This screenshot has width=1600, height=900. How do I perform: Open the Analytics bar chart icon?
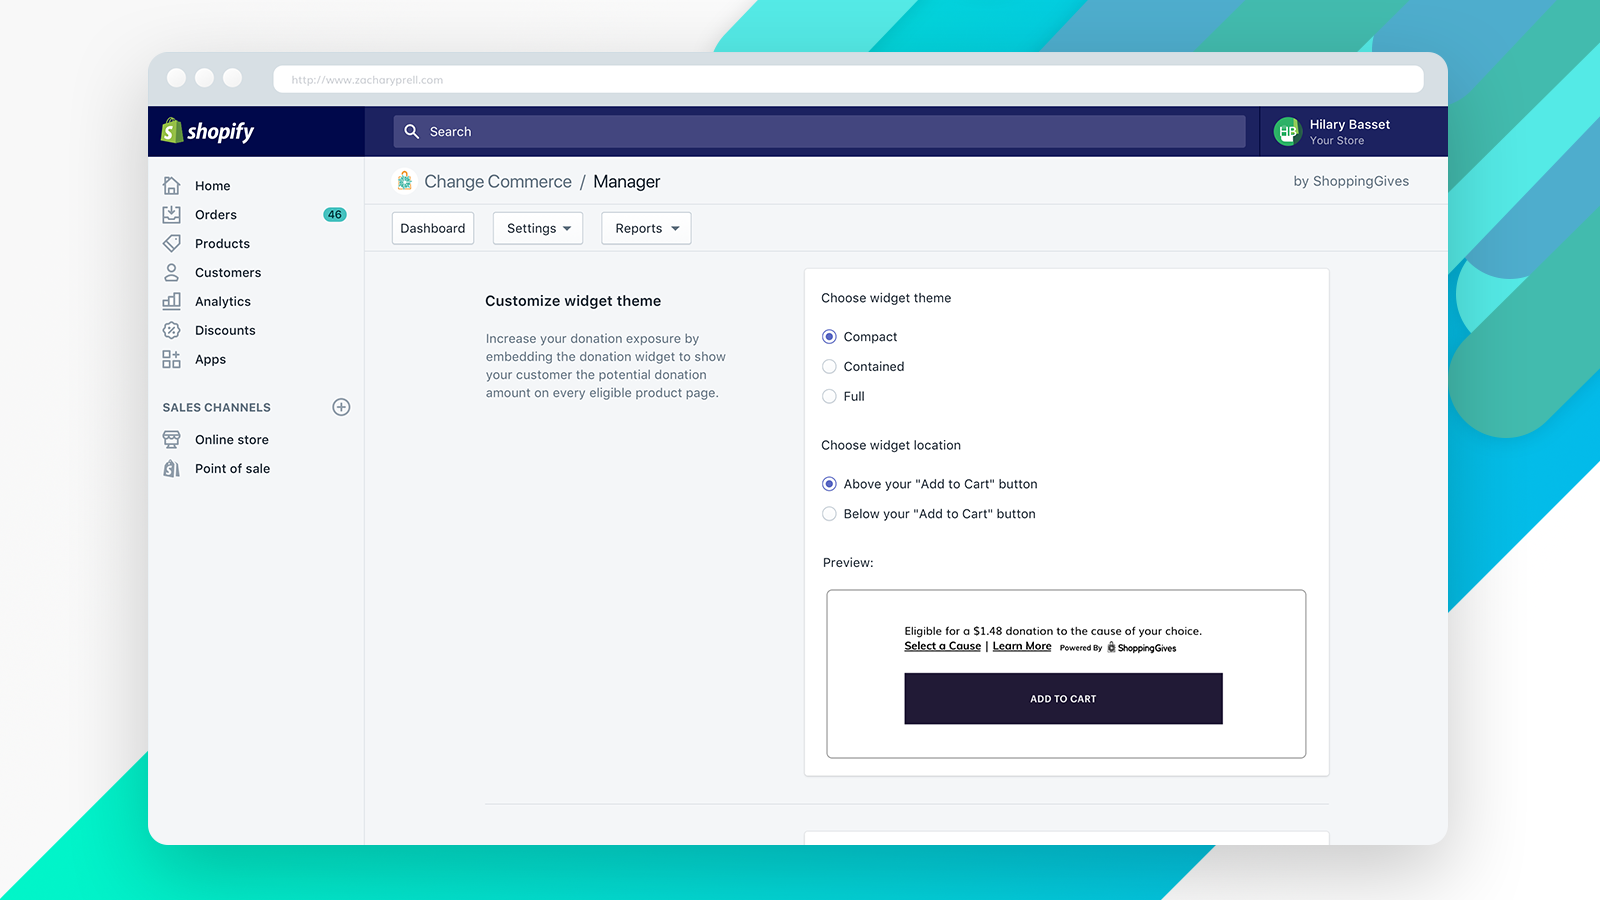172,301
